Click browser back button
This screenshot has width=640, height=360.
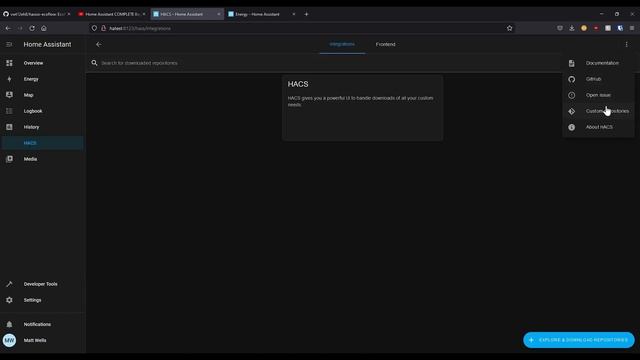pyautogui.click(x=8, y=28)
